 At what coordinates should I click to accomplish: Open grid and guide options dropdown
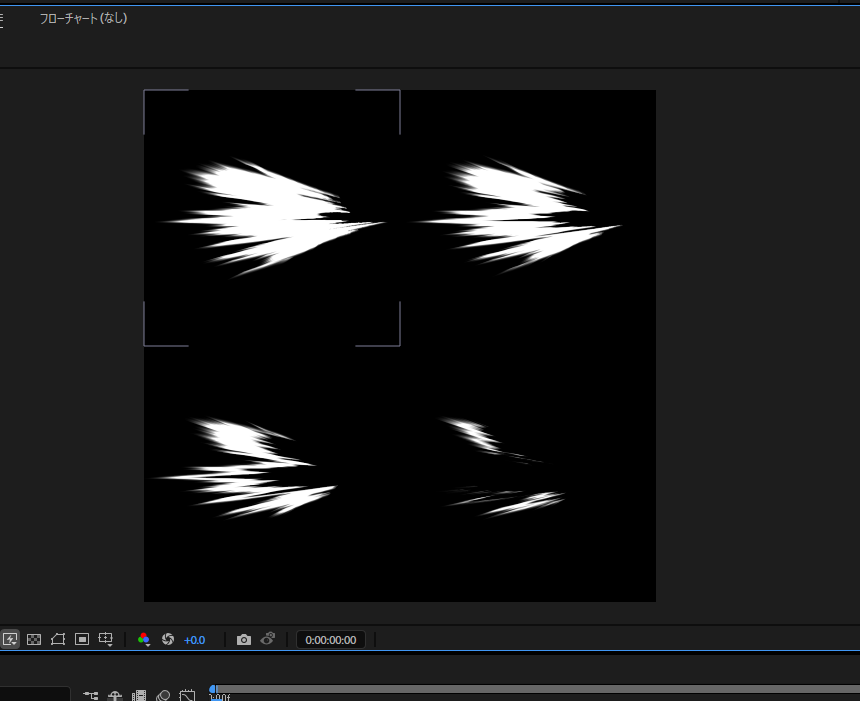107,639
